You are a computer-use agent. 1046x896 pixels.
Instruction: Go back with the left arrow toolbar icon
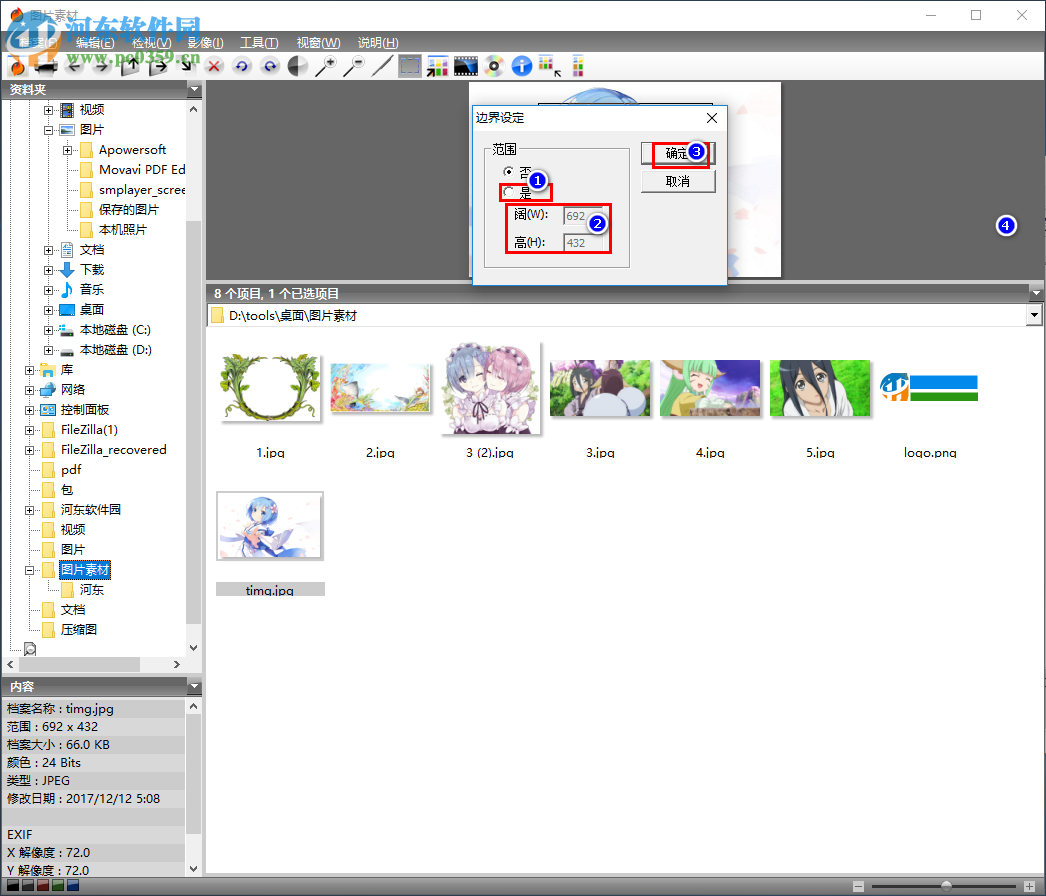74,66
